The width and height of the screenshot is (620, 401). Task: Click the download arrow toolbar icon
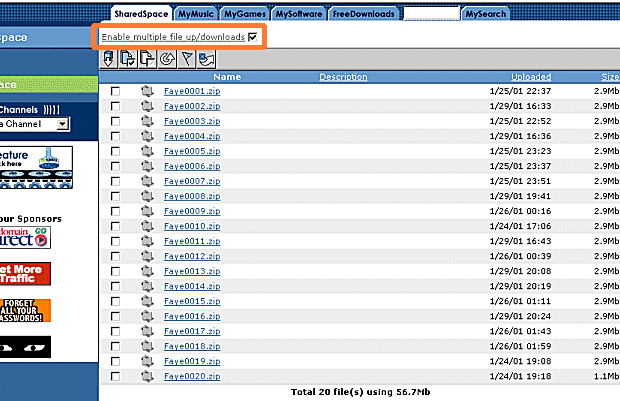[x=109, y=59]
